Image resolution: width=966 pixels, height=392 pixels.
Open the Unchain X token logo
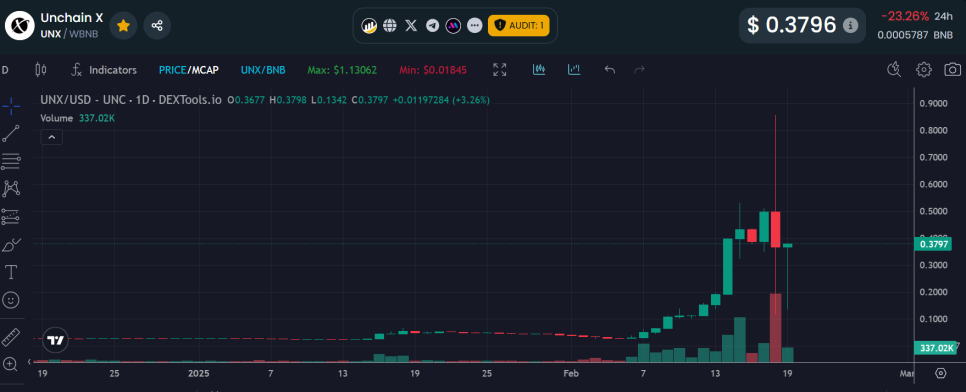(x=20, y=25)
